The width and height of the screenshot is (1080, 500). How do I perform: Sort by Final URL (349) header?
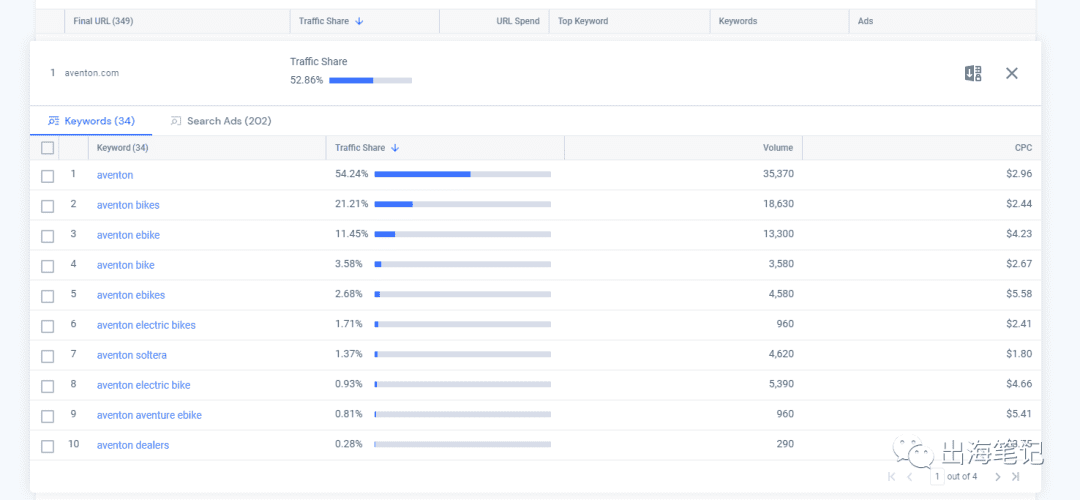click(103, 21)
